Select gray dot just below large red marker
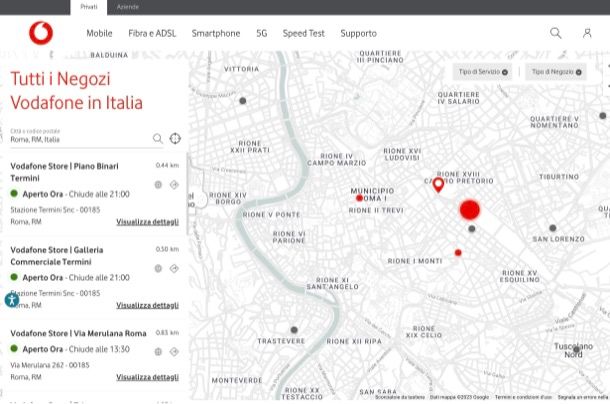Screen dimensions: 610x404 click(x=472, y=228)
